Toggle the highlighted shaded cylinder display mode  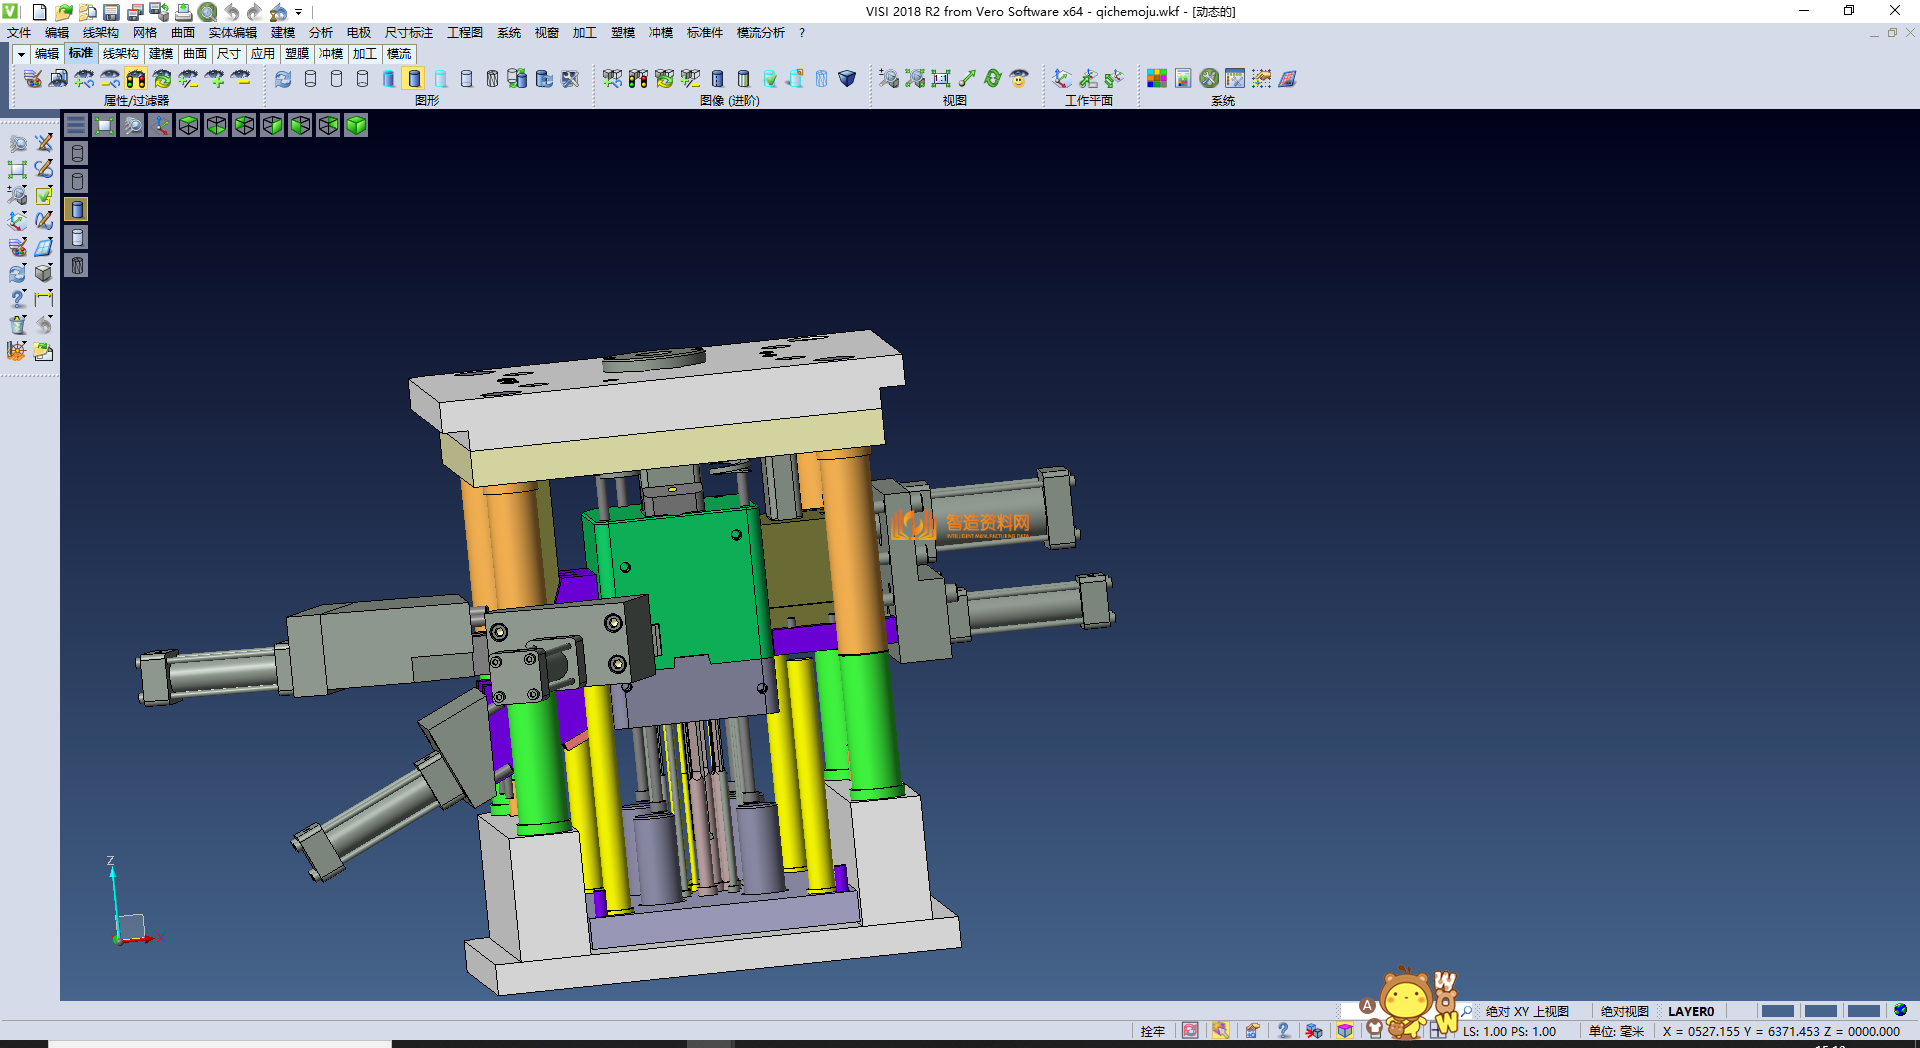pos(414,79)
